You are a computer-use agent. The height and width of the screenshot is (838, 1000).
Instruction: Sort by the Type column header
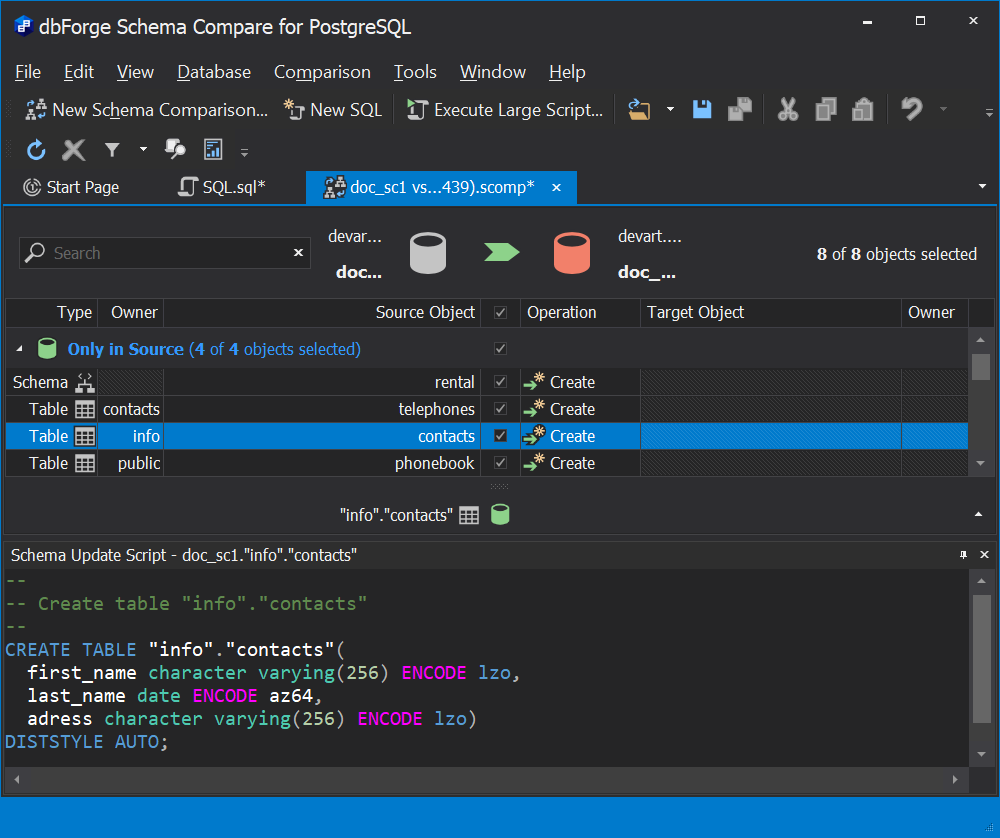(x=52, y=312)
